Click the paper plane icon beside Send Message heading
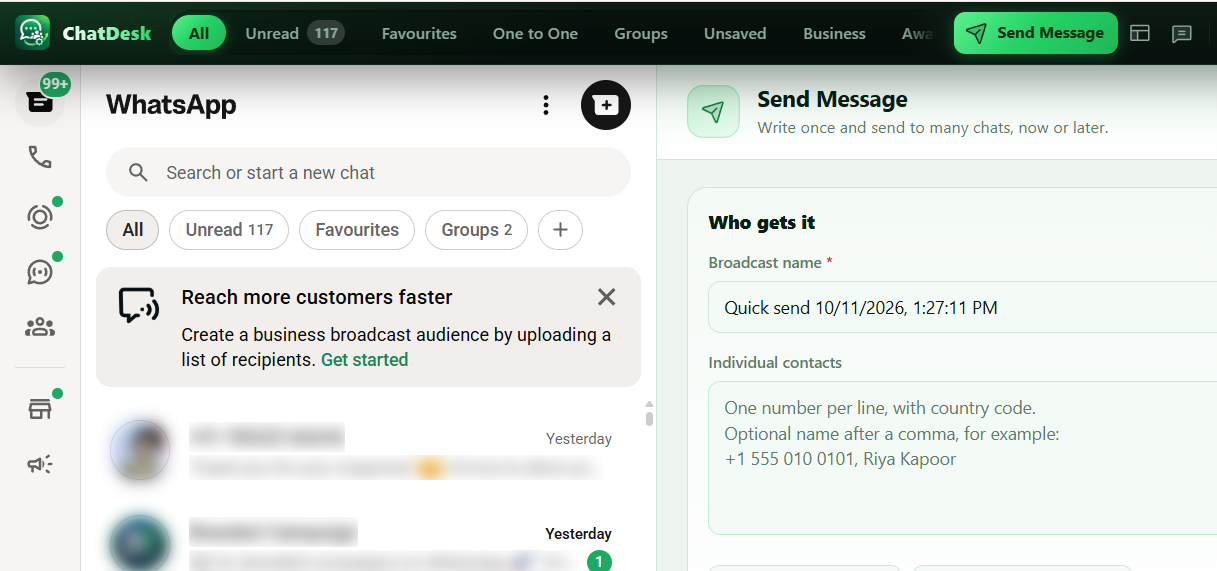 [713, 111]
